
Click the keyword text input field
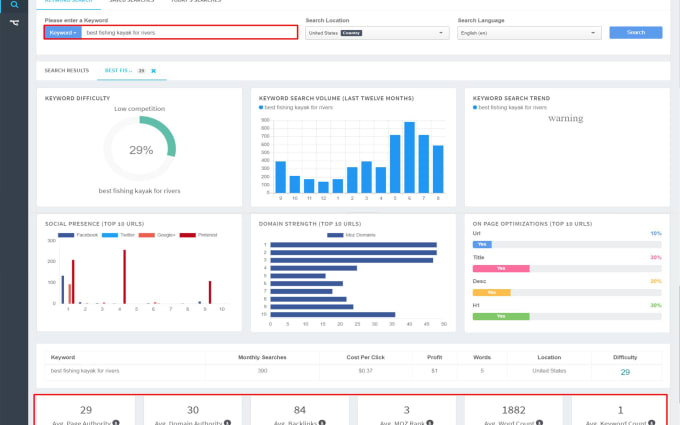188,32
